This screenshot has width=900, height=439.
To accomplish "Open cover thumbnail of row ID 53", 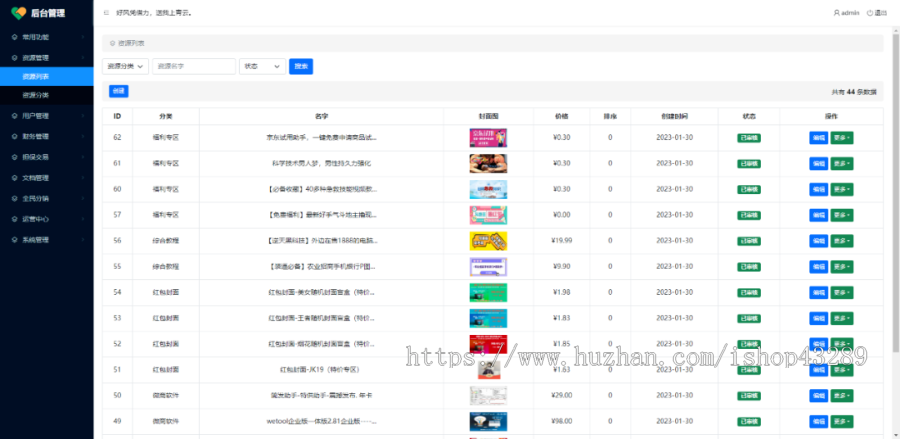I will click(488, 318).
